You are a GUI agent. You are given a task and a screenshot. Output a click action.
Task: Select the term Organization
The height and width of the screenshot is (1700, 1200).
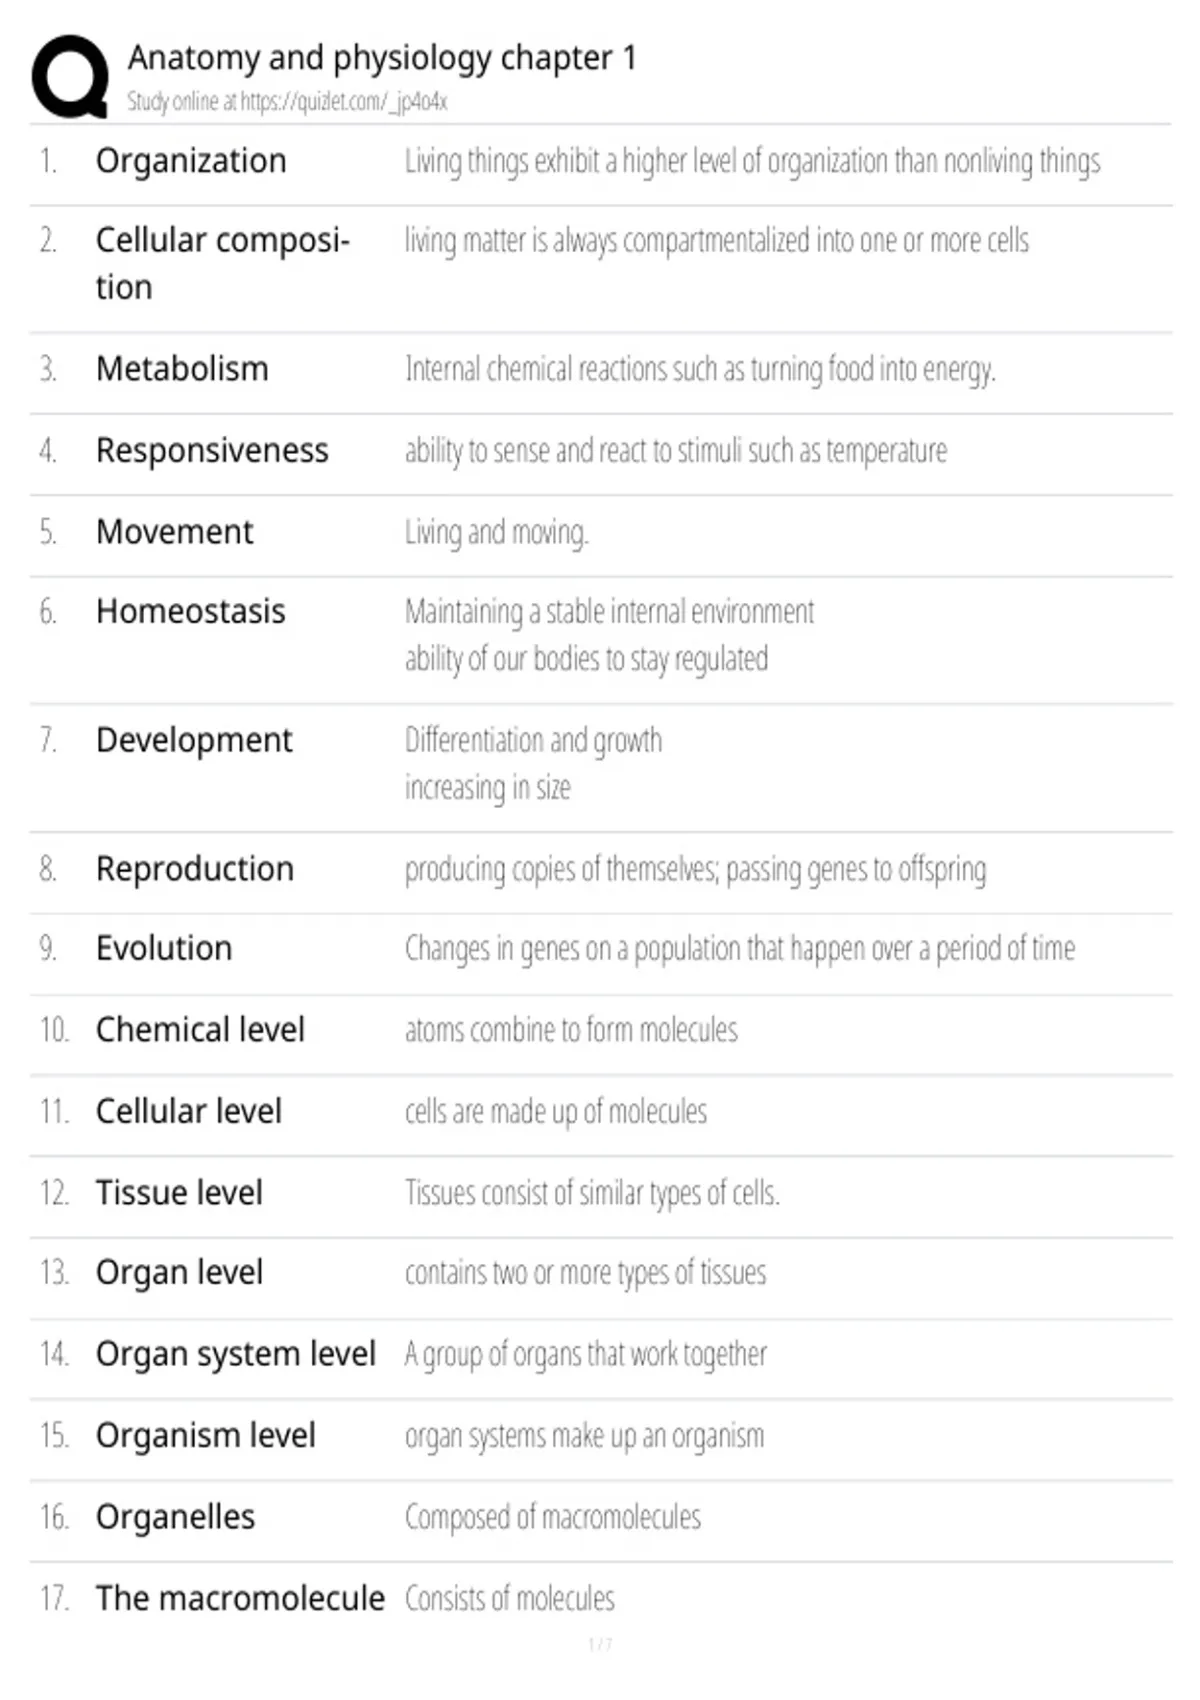[x=191, y=161]
